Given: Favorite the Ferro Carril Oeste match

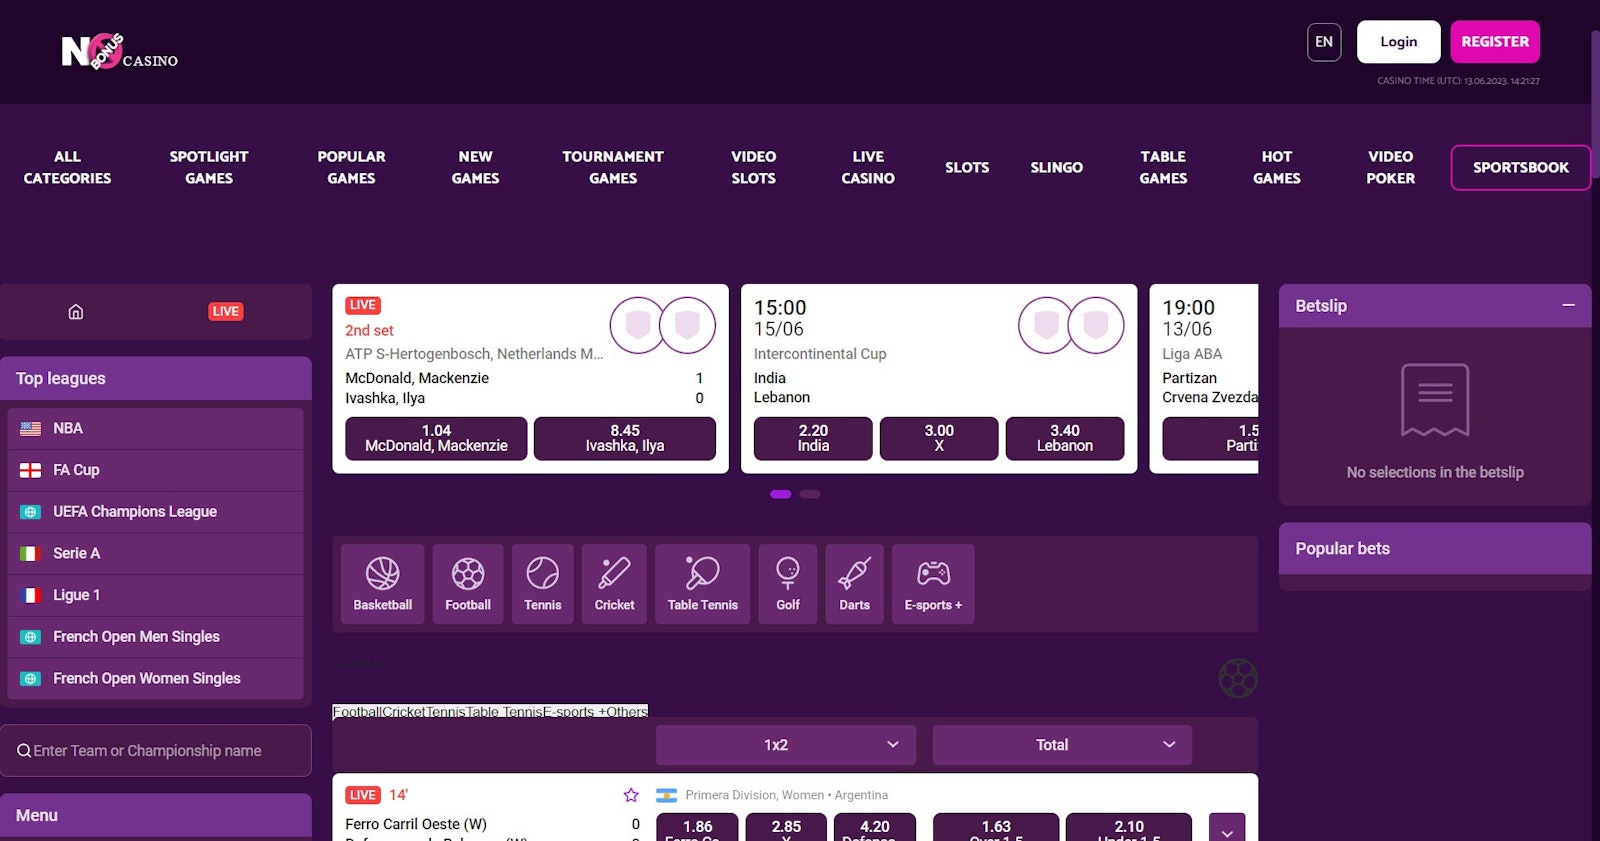Looking at the screenshot, I should pos(631,795).
